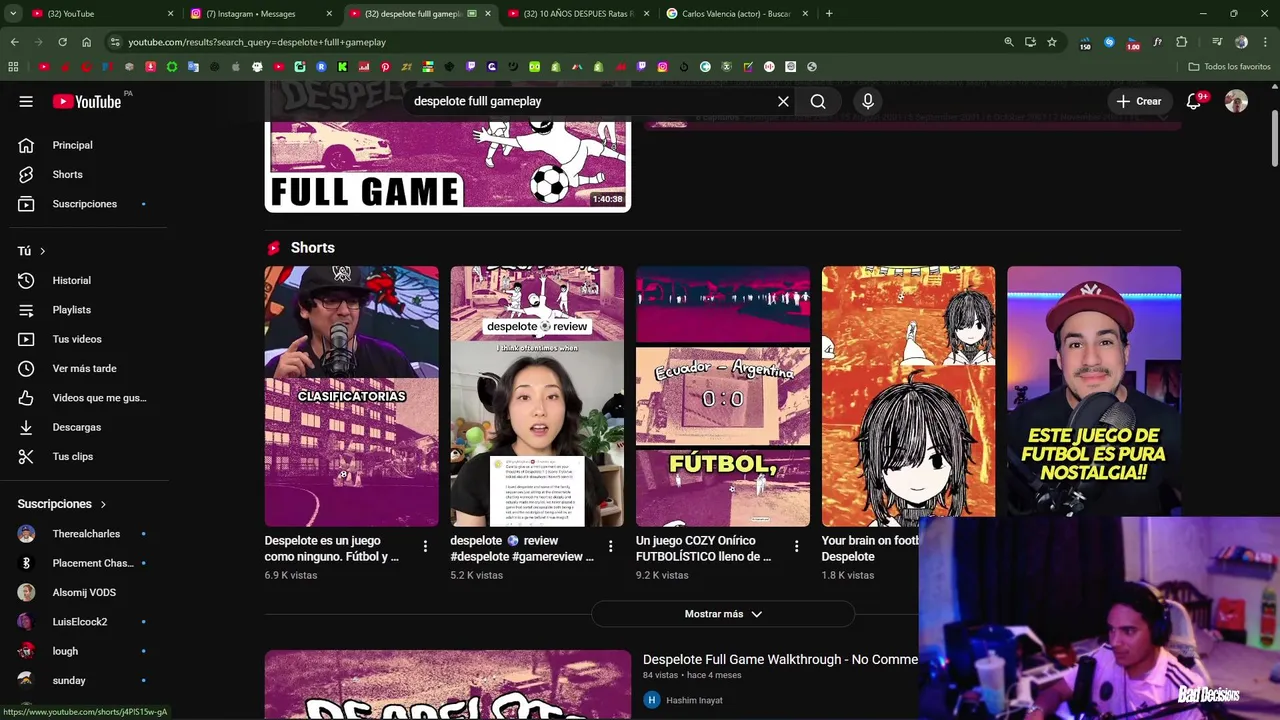Open Alsomiy VODS channel subscription
The height and width of the screenshot is (720, 1280).
(x=85, y=593)
